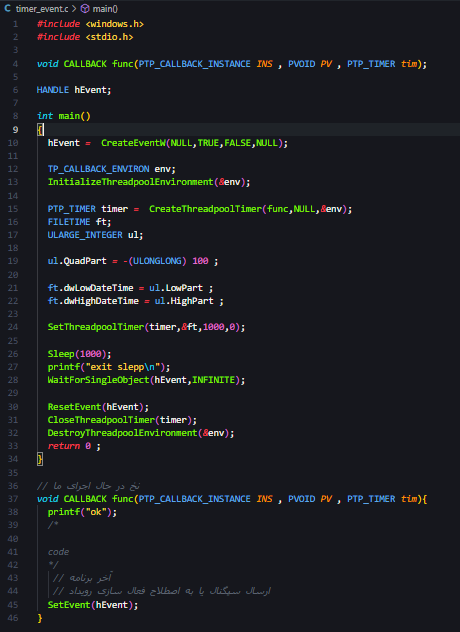Click "ULARGE_INTEGER ul;" declaration

point(96,235)
